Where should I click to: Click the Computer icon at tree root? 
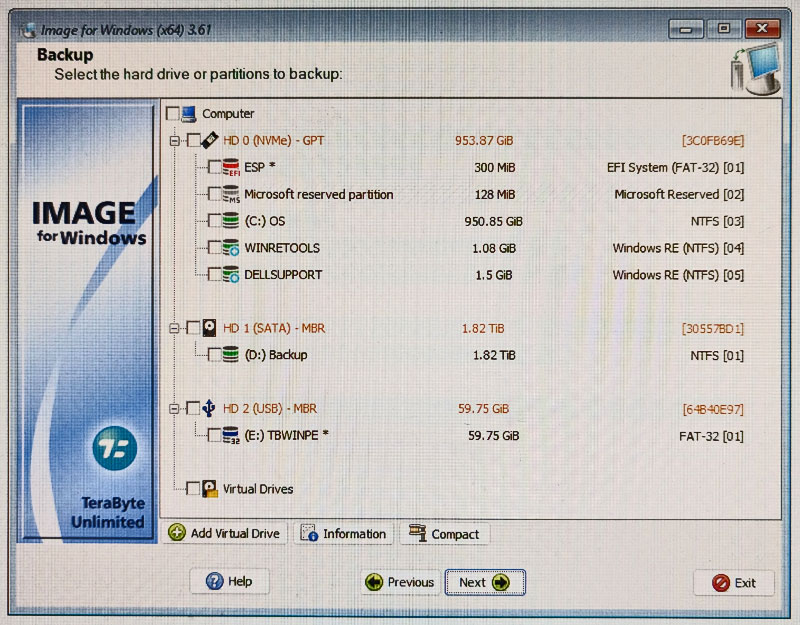pos(189,114)
